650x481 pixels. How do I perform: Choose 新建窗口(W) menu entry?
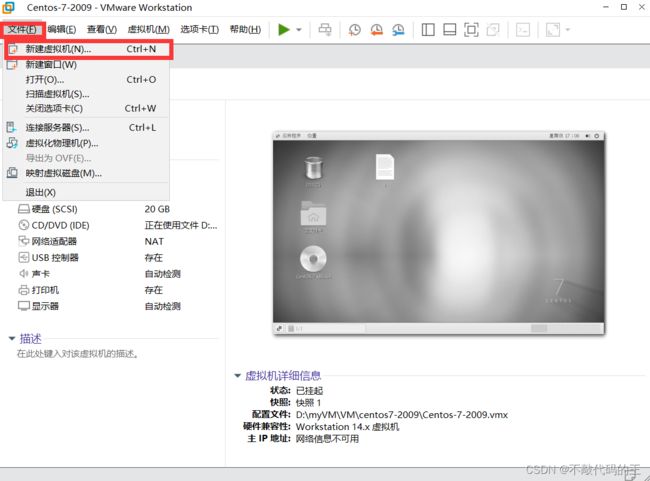coord(86,65)
